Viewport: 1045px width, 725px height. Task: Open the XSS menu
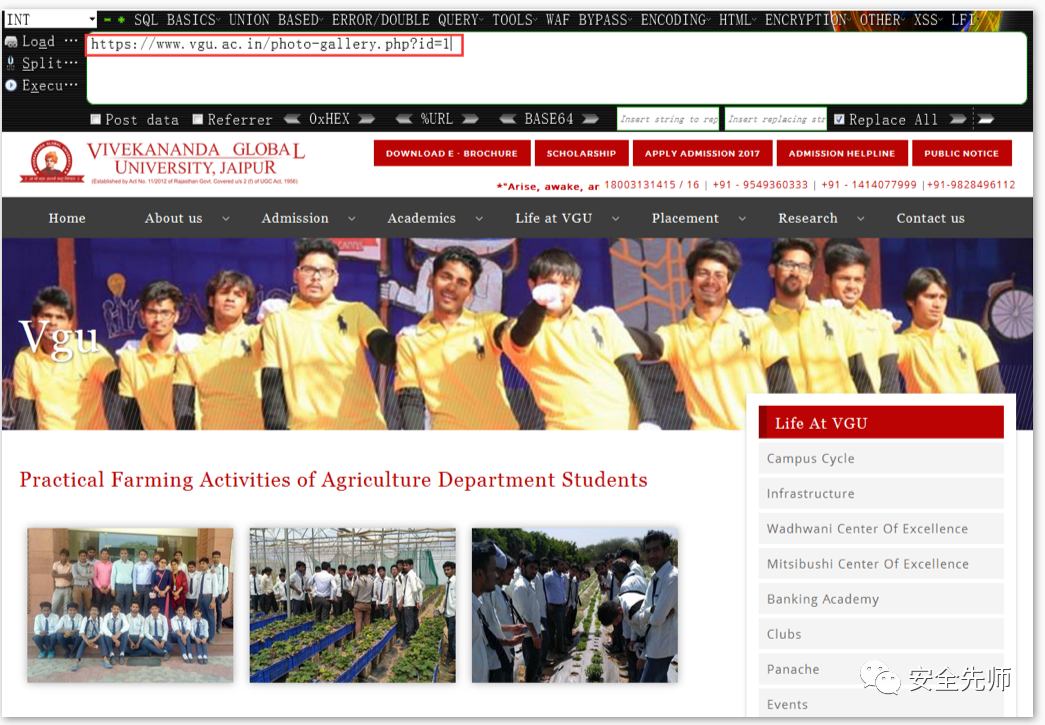click(928, 20)
